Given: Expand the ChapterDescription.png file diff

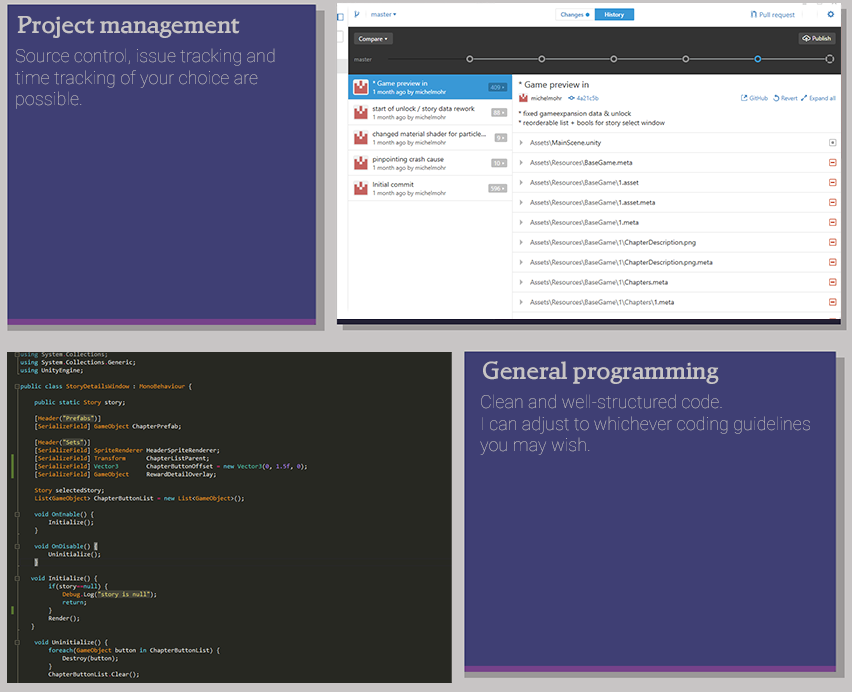Looking at the screenshot, I should (522, 242).
